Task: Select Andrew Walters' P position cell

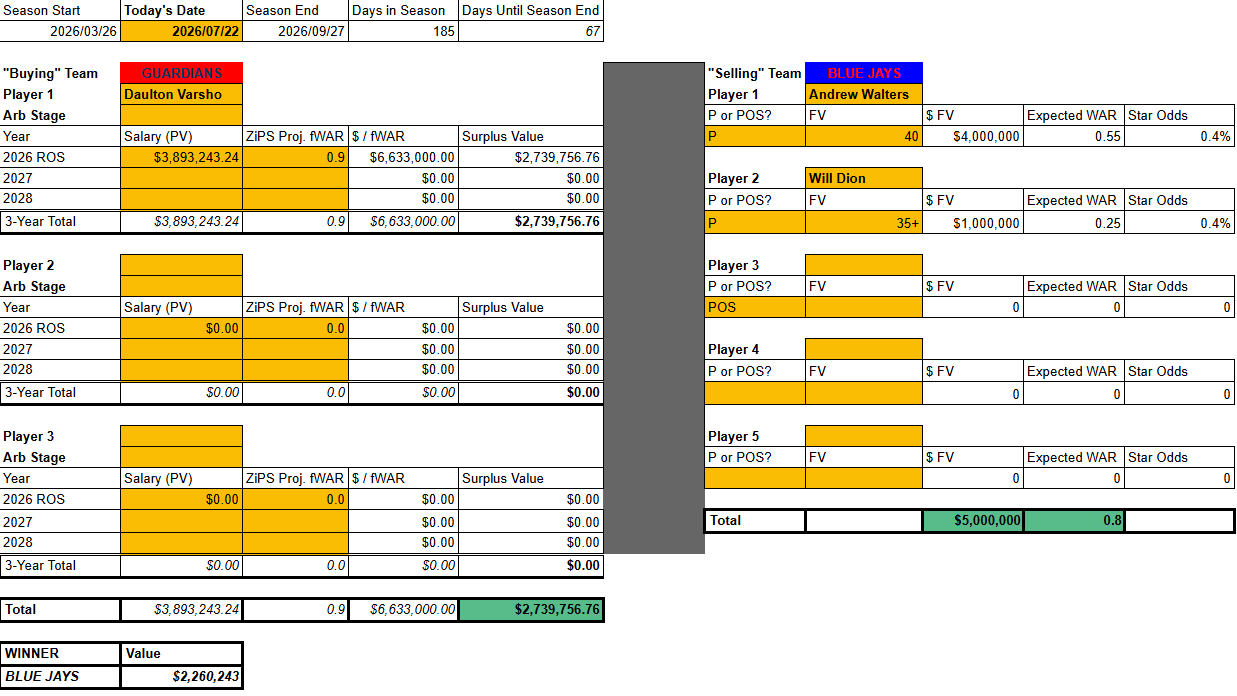Action: coord(755,136)
